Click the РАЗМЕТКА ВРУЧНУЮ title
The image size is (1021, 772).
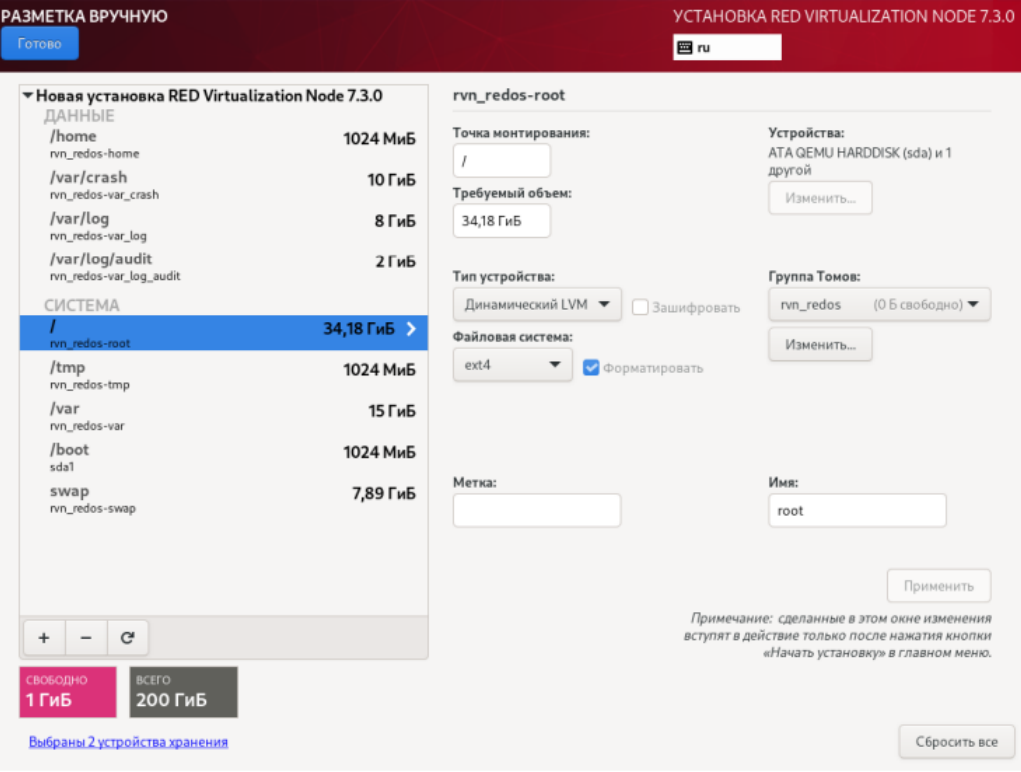[x=84, y=16]
